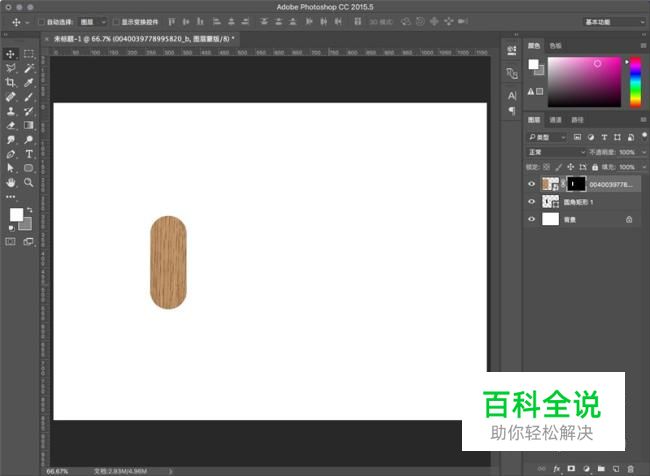Add a layer mask at panel bottom
Screen dimensions: 650x476
(x=571, y=469)
